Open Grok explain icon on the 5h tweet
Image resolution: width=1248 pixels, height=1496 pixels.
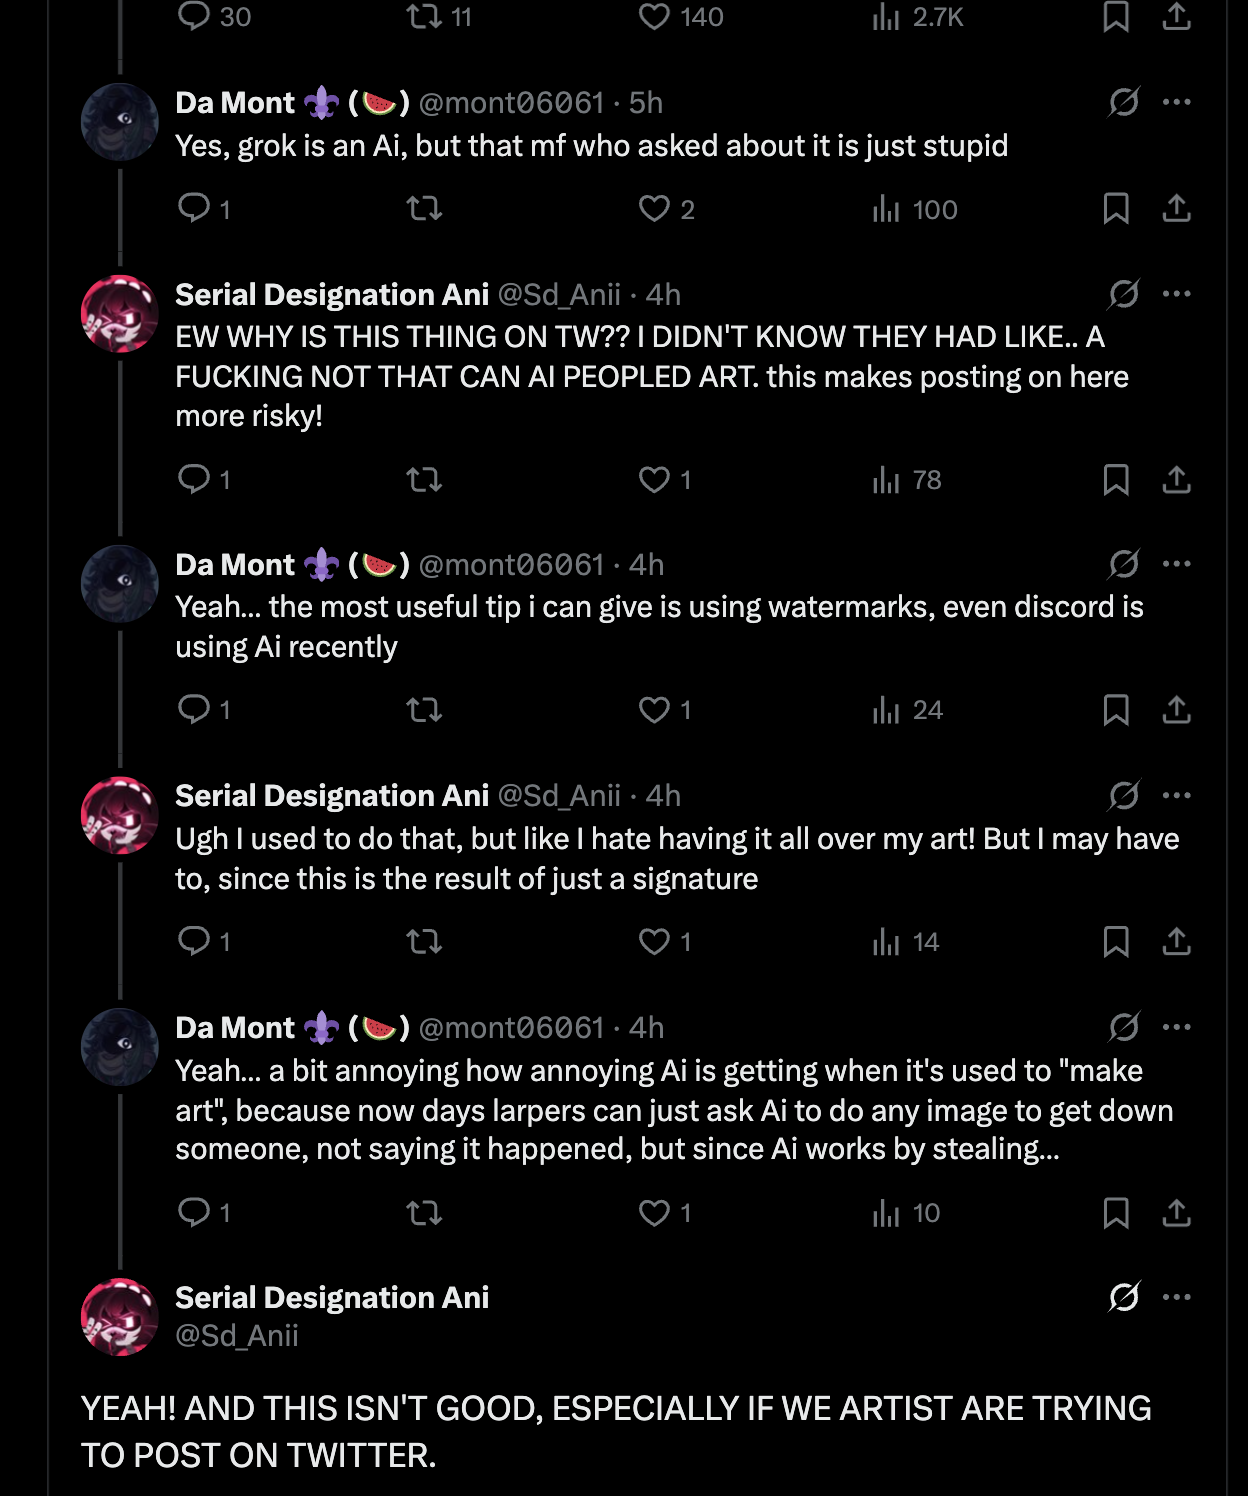[1124, 102]
